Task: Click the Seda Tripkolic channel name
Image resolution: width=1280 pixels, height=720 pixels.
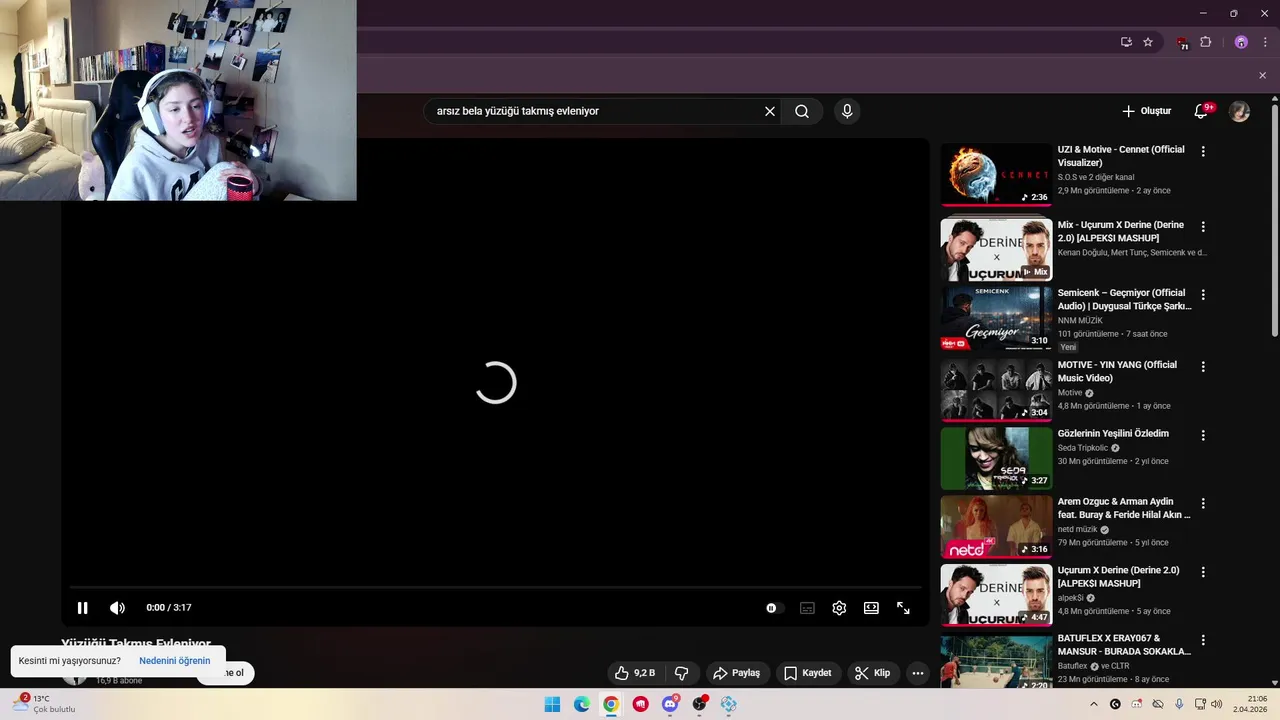Action: (1083, 448)
